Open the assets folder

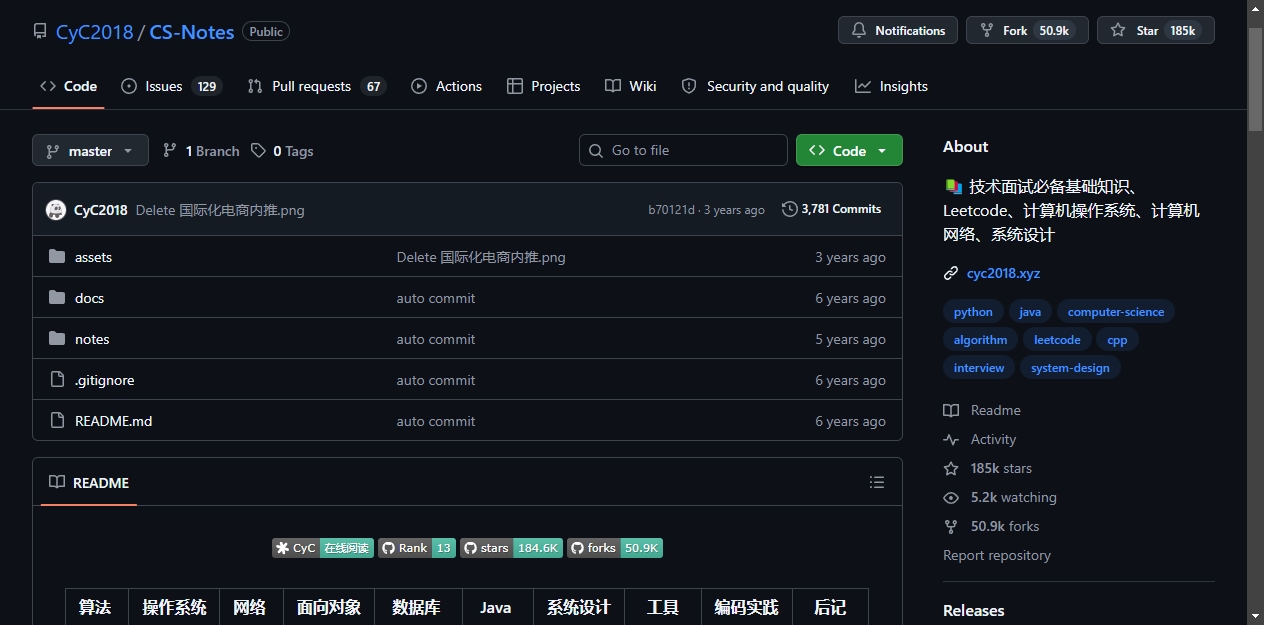(93, 257)
